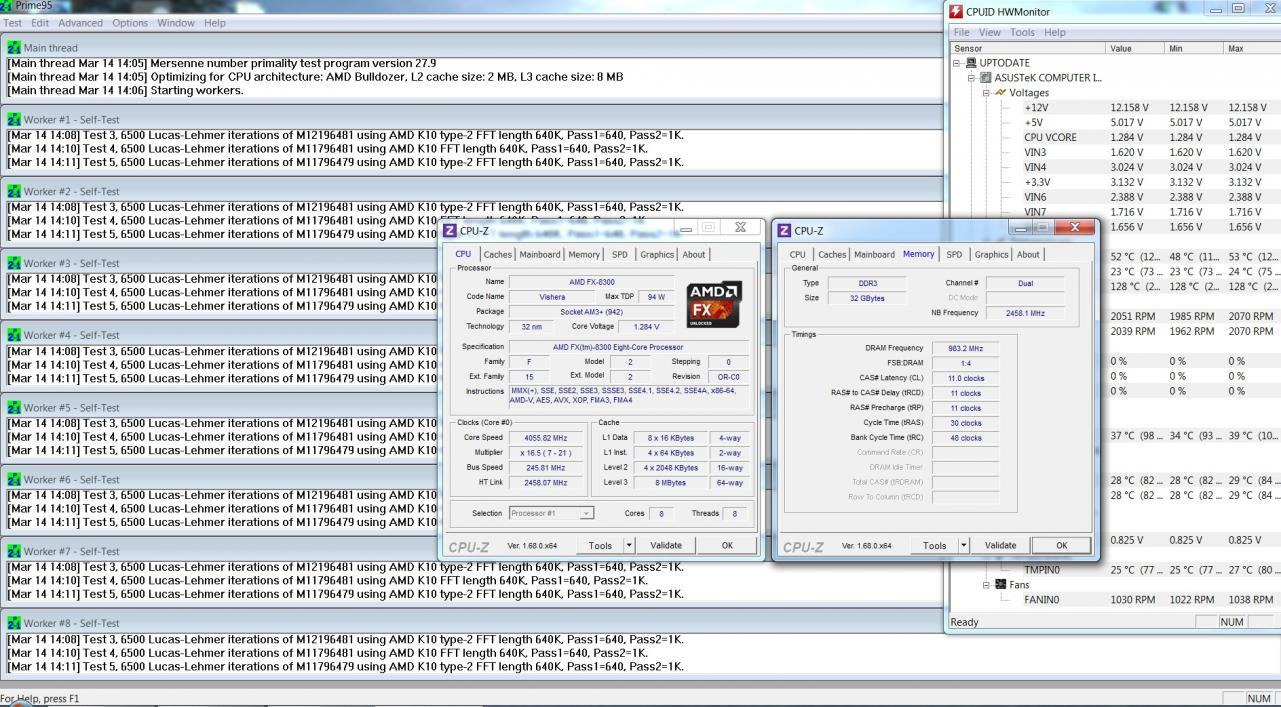Open Tools dropdown arrow in CPU window
Viewport: 1281px width, 707px height.
coord(629,545)
